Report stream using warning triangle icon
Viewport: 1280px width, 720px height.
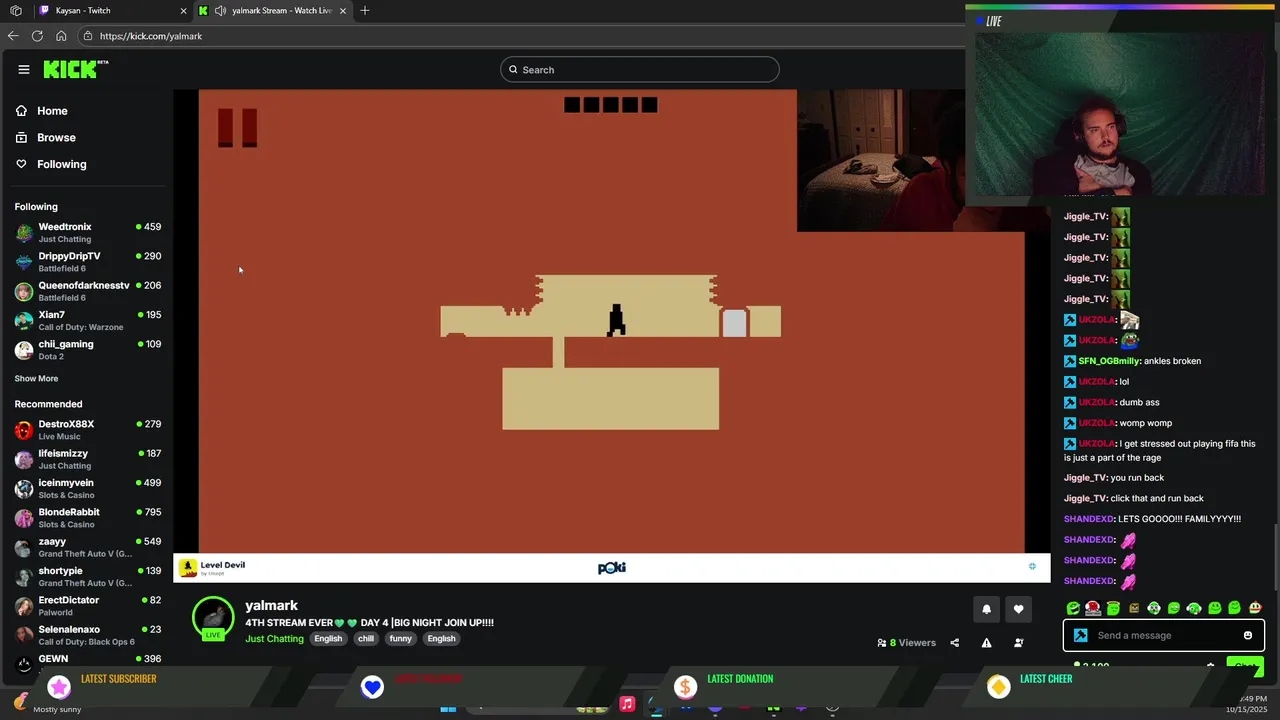coord(986,643)
